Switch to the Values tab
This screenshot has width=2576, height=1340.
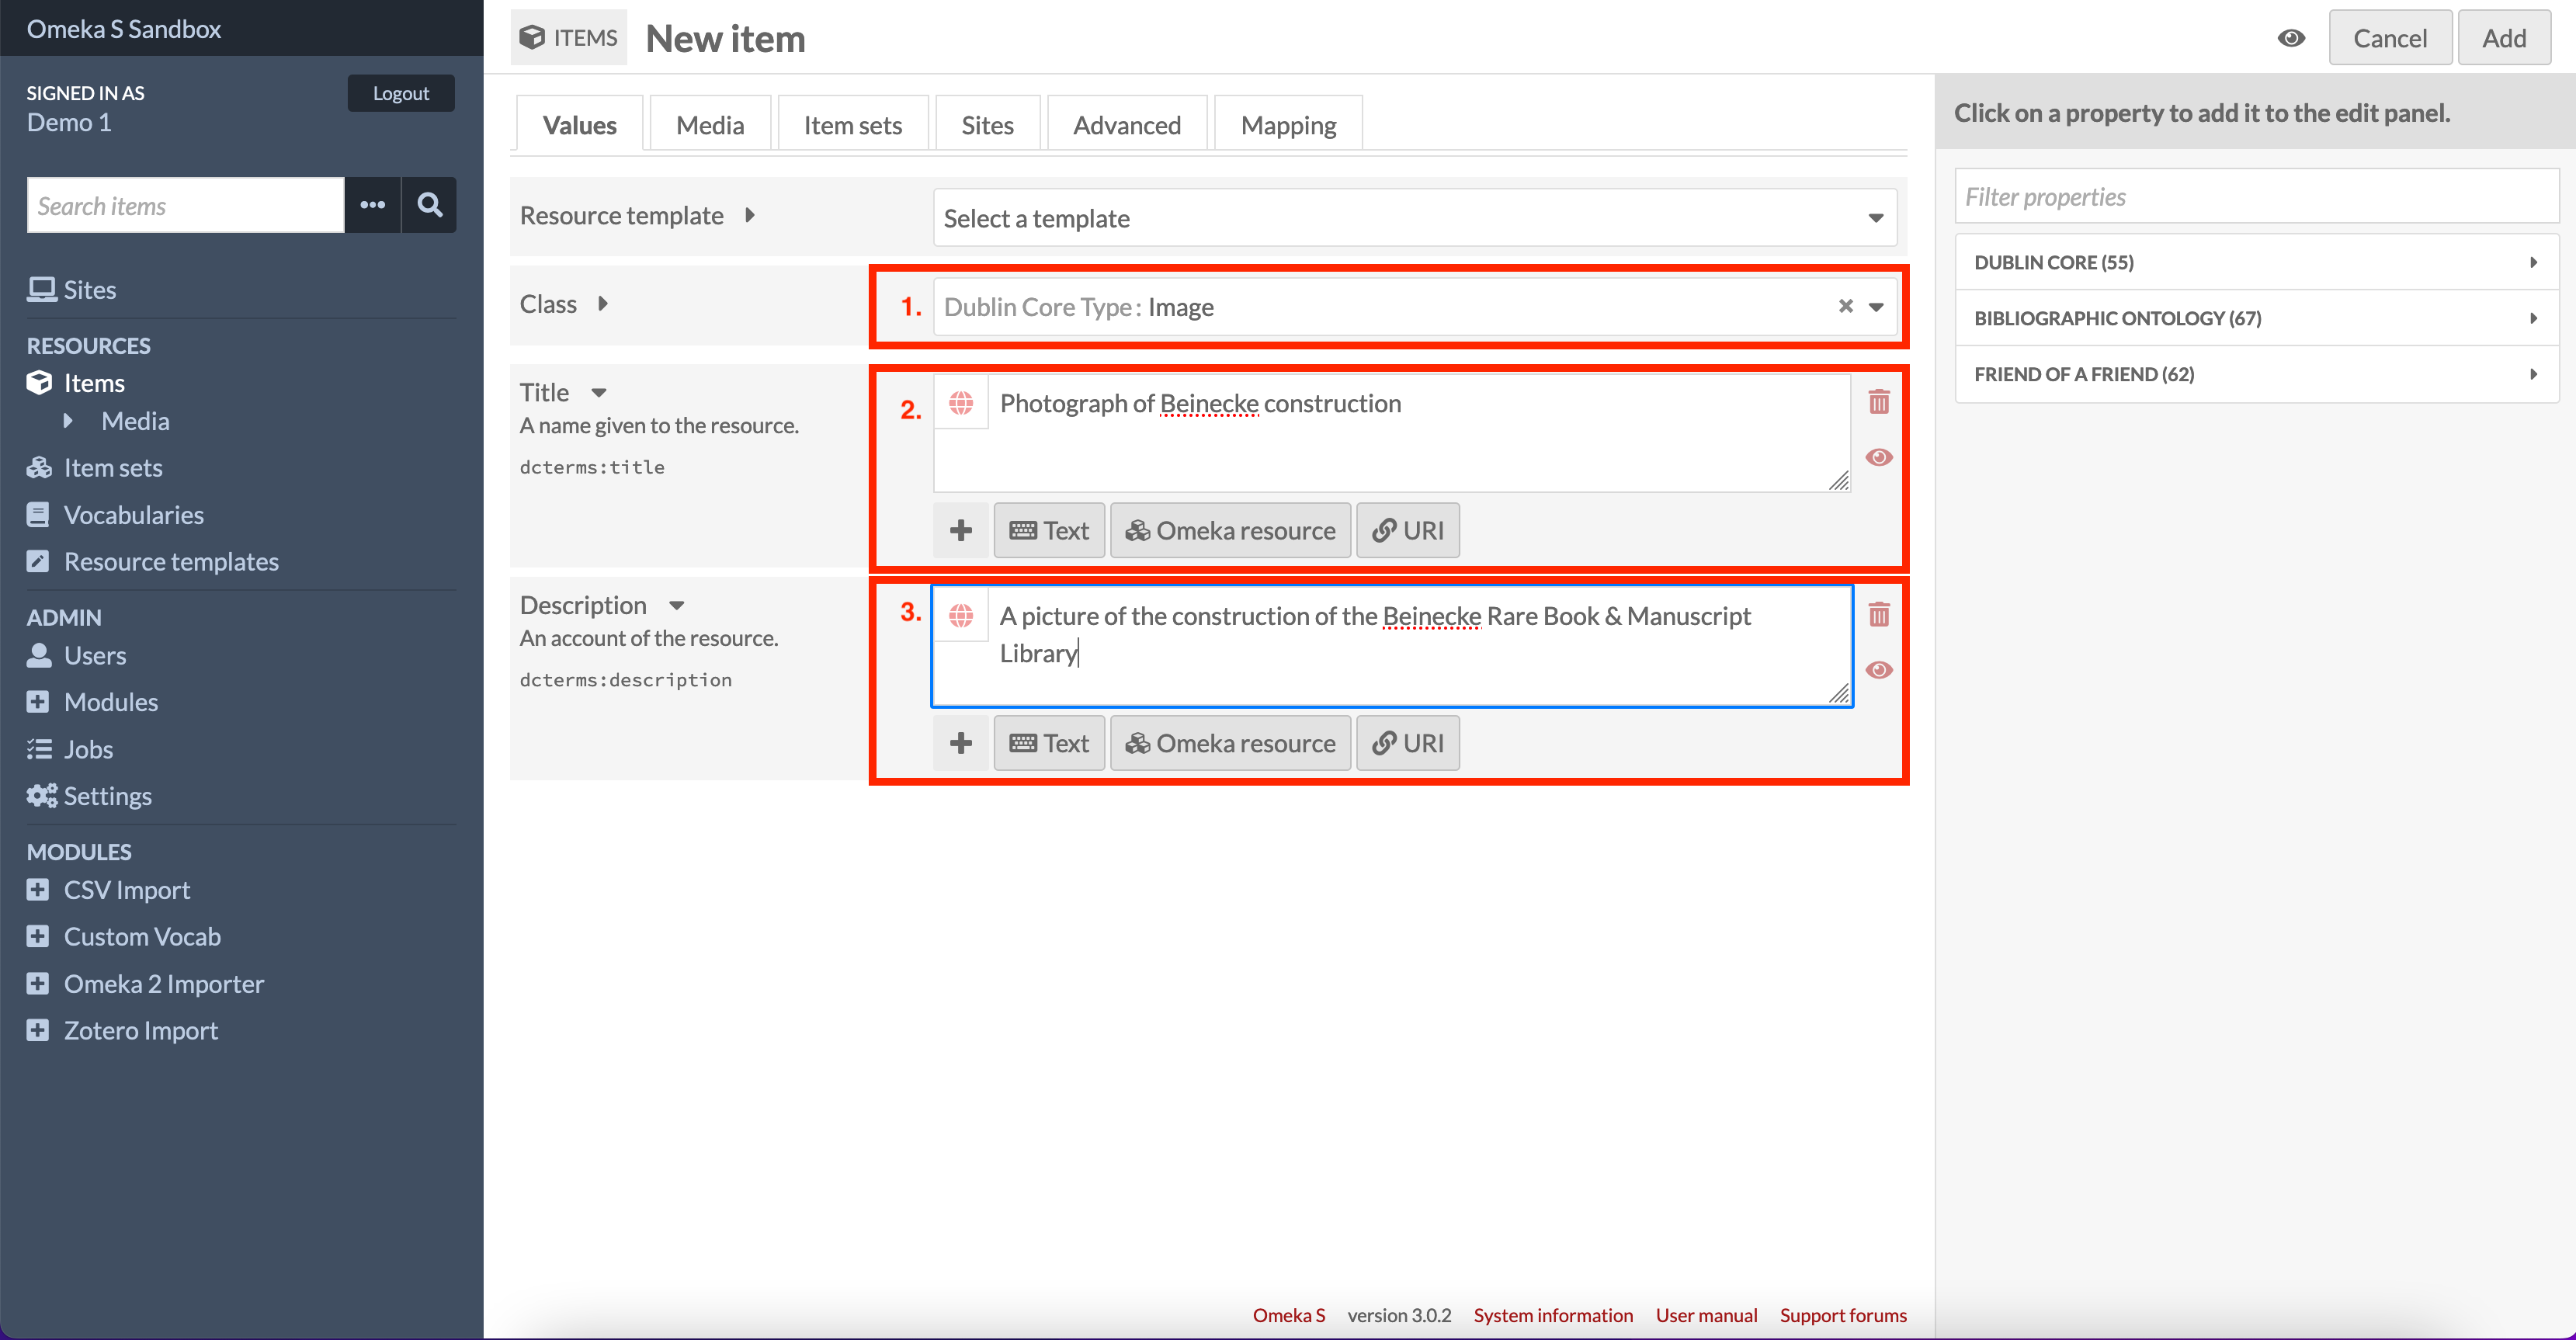579,125
